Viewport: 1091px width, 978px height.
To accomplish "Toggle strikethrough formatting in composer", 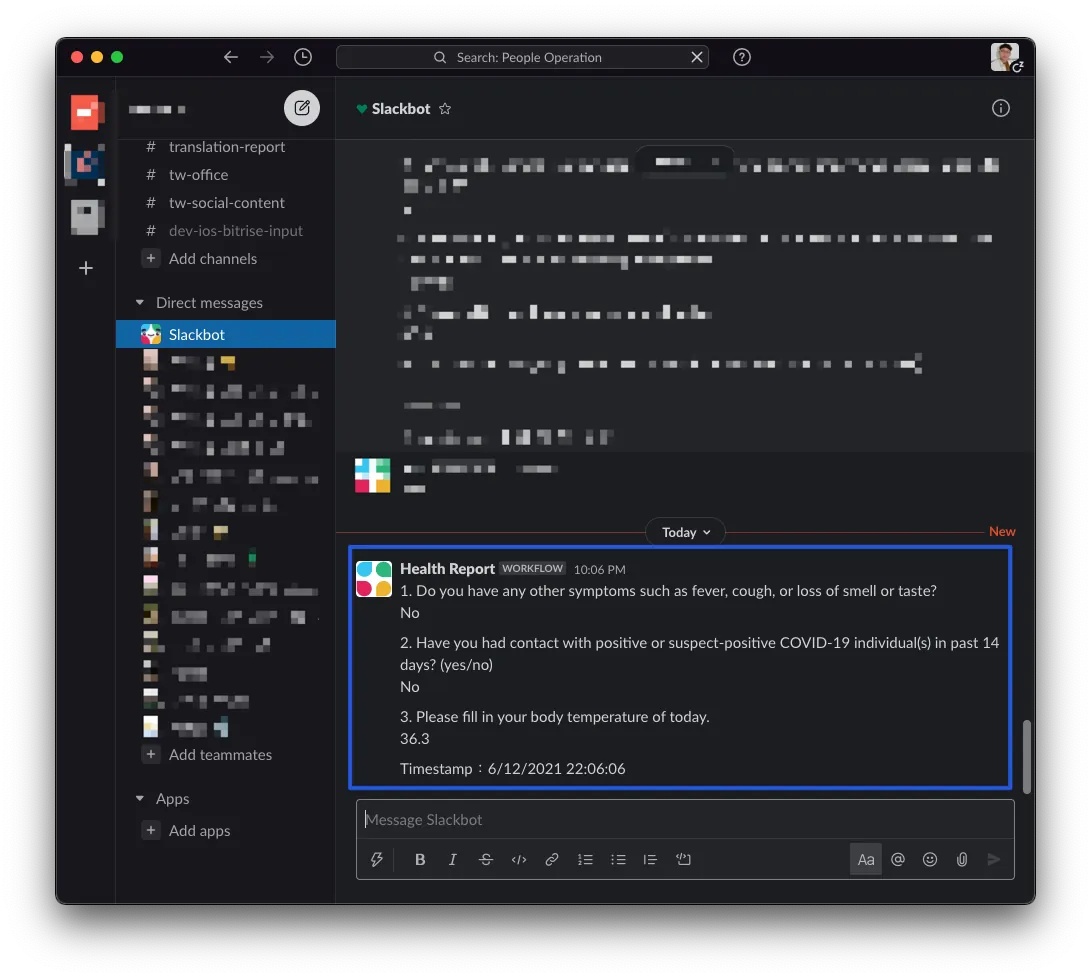I will click(x=486, y=859).
